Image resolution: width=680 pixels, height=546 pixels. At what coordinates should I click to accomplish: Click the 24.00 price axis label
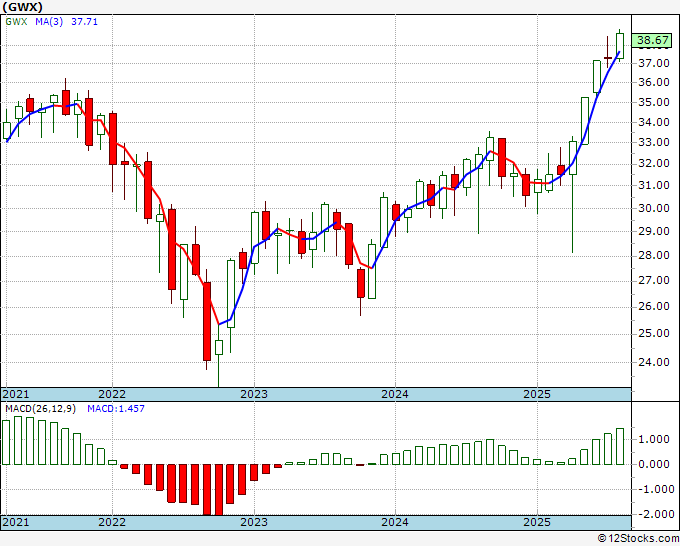[654, 362]
